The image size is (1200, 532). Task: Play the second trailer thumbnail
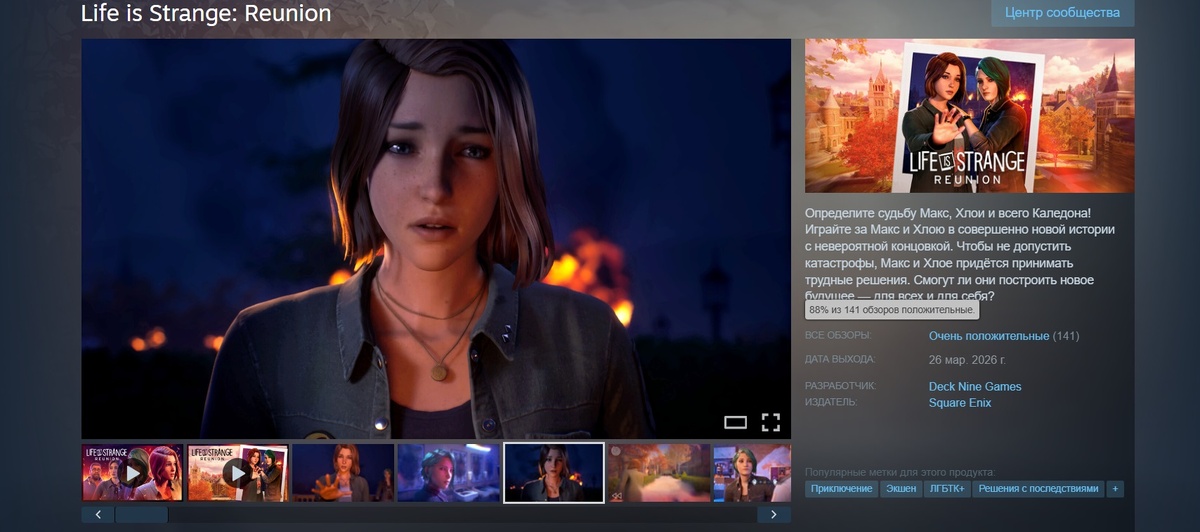tap(238, 472)
